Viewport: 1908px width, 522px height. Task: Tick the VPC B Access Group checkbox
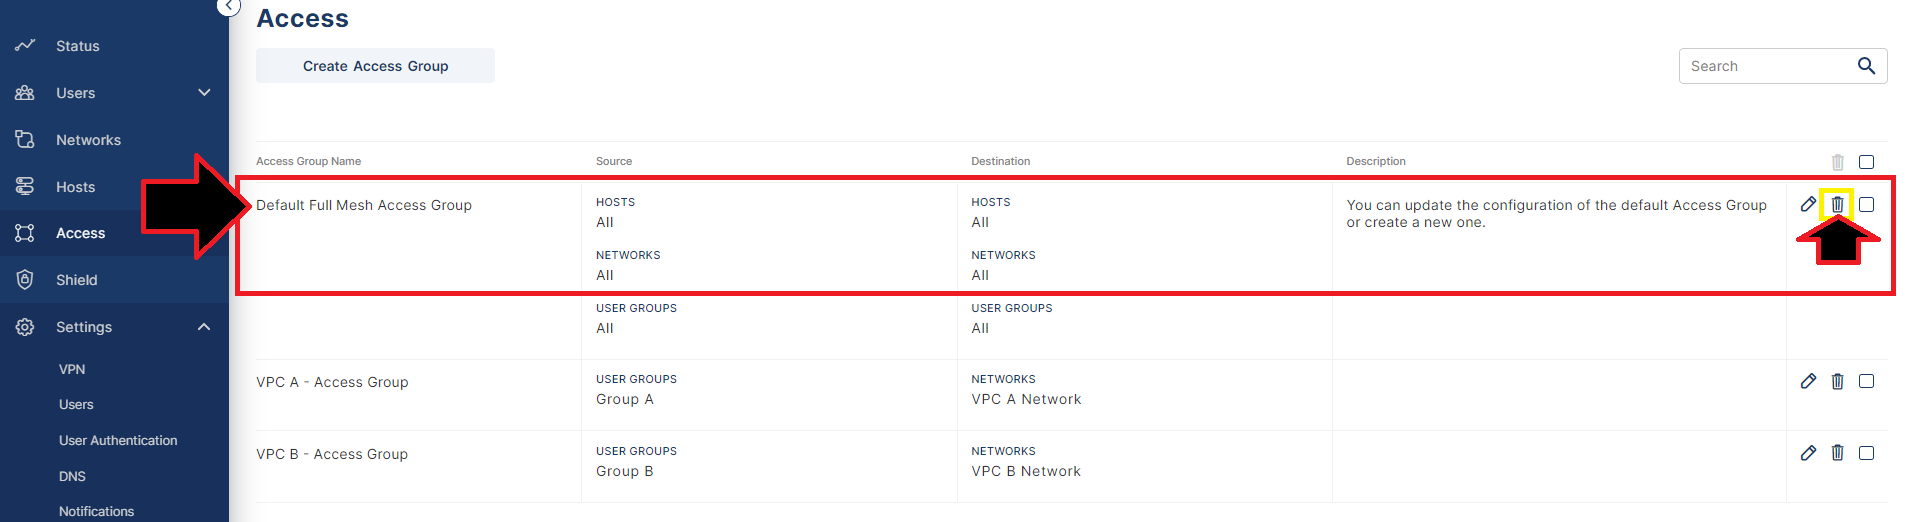(x=1866, y=453)
